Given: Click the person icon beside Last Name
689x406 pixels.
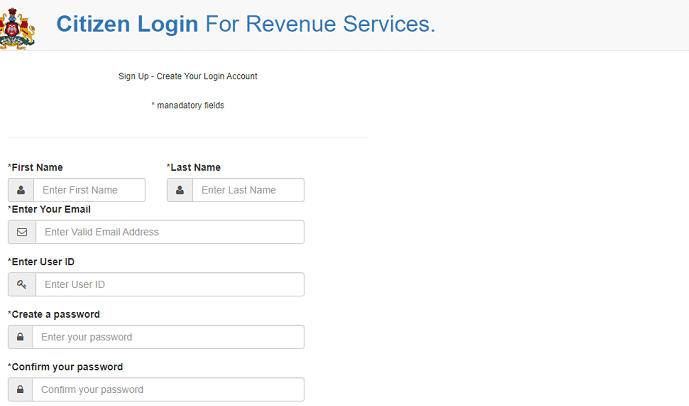Looking at the screenshot, I should 180,190.
